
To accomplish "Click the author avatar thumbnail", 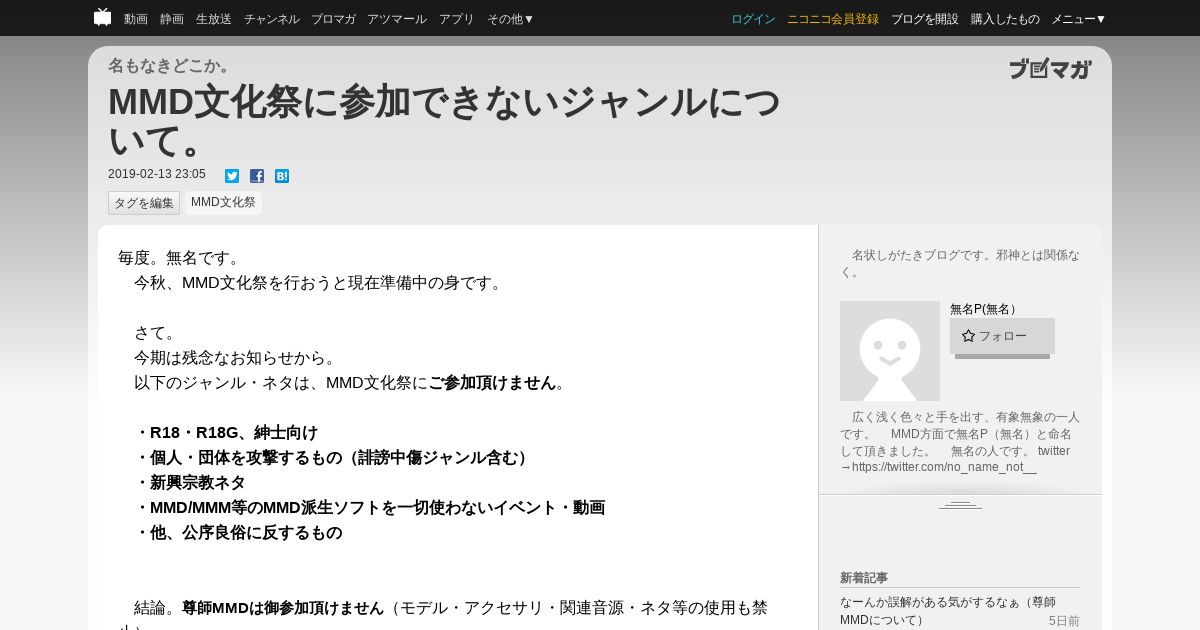I will coord(890,351).
